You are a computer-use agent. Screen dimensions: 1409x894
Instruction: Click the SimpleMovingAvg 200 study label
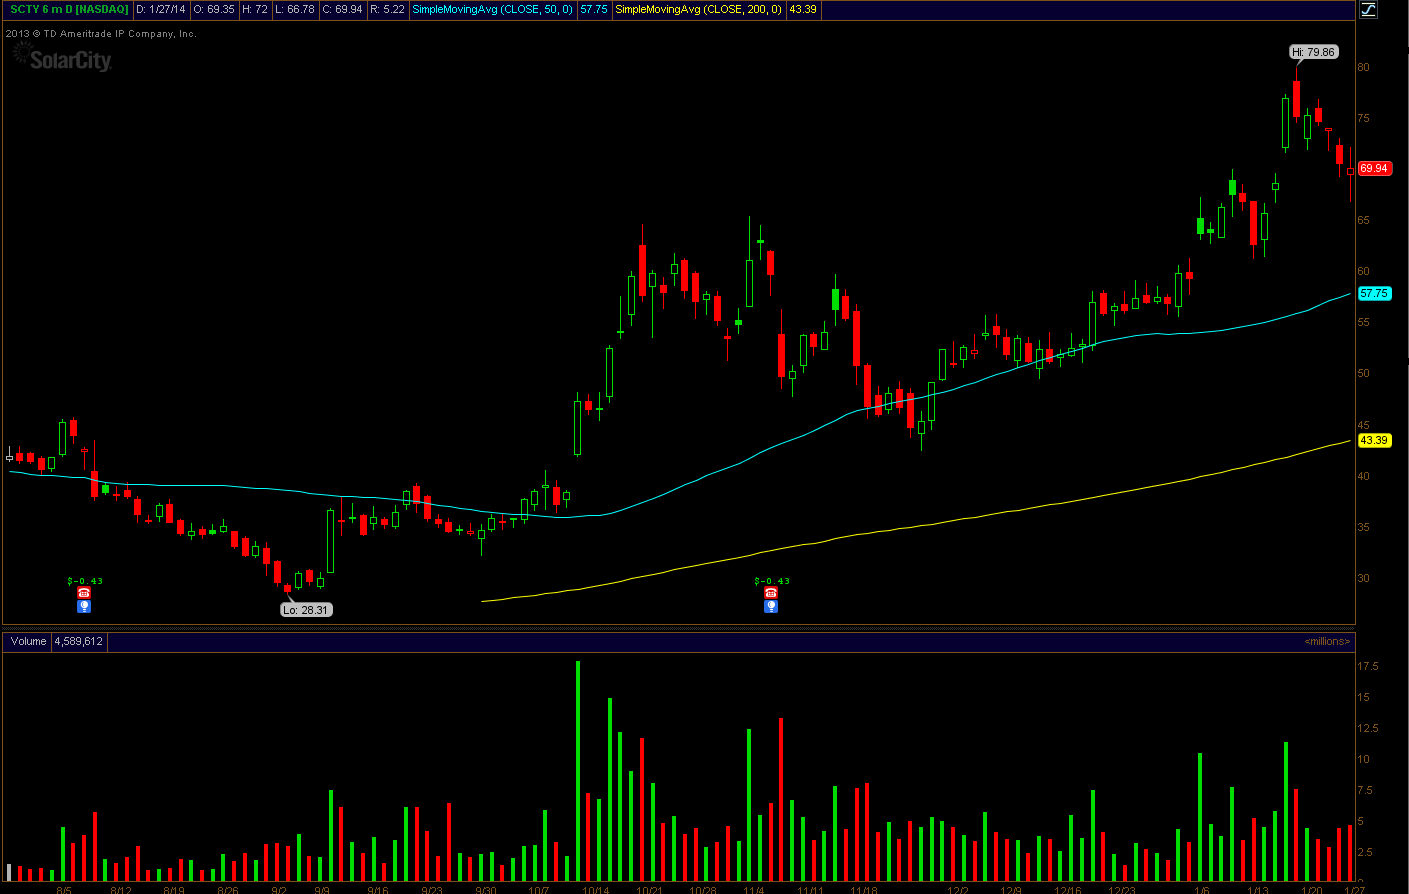[698, 9]
